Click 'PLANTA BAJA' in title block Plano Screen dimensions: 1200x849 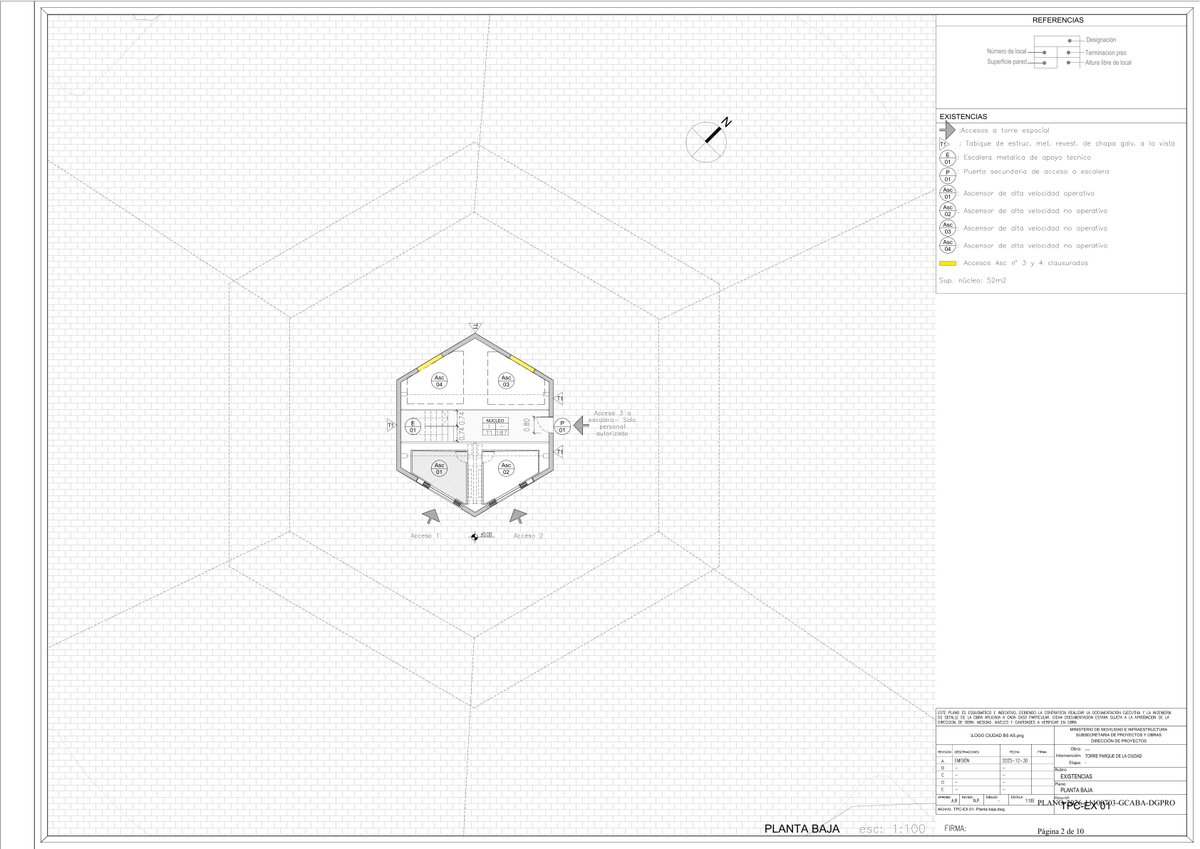1076,790
